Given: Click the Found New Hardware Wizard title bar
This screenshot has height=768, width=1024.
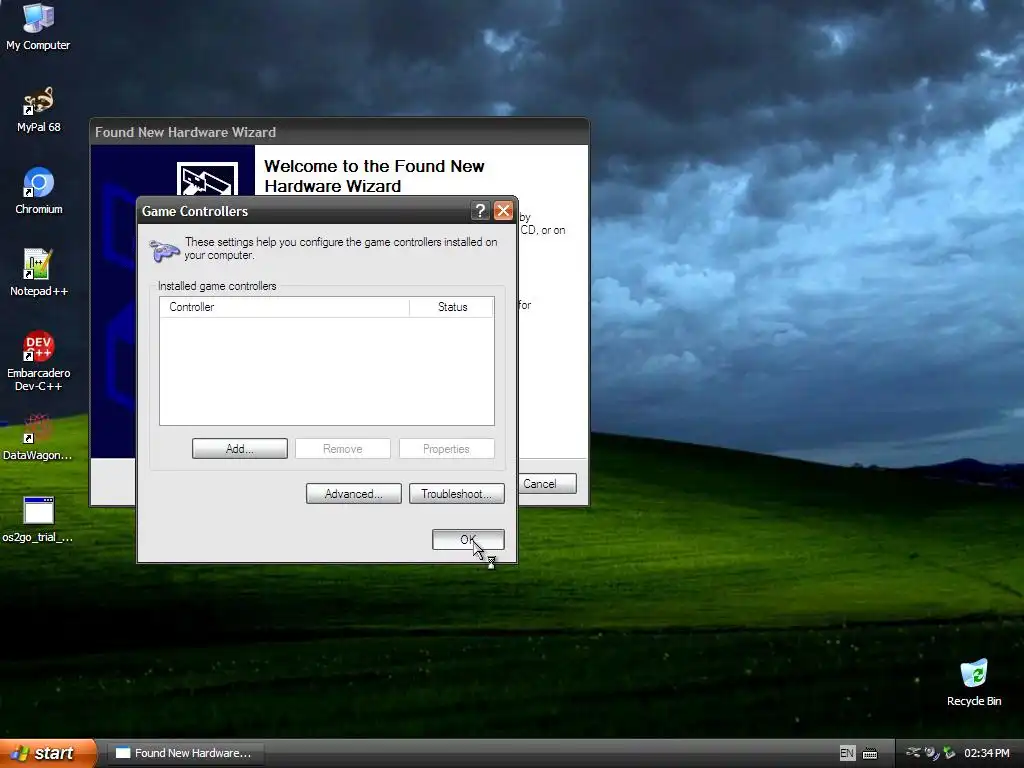Looking at the screenshot, I should click(340, 132).
